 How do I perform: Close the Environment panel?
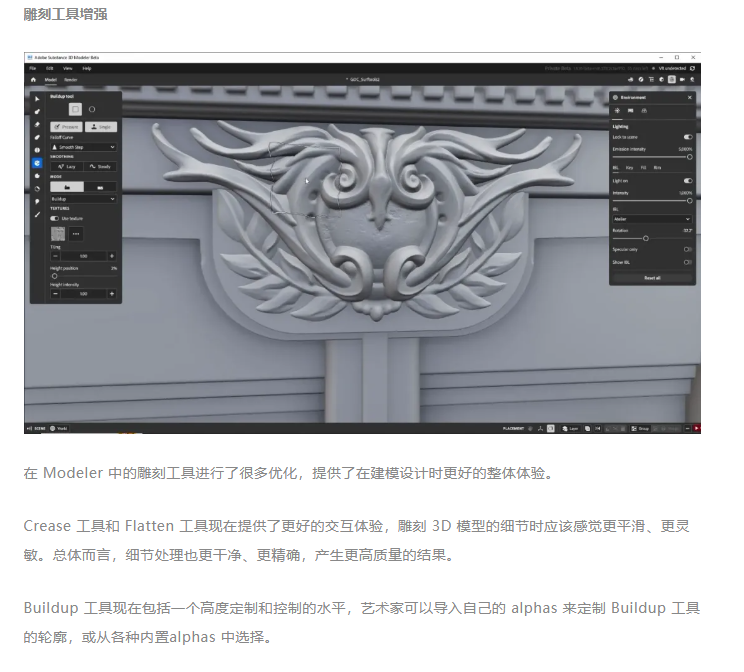[690, 97]
